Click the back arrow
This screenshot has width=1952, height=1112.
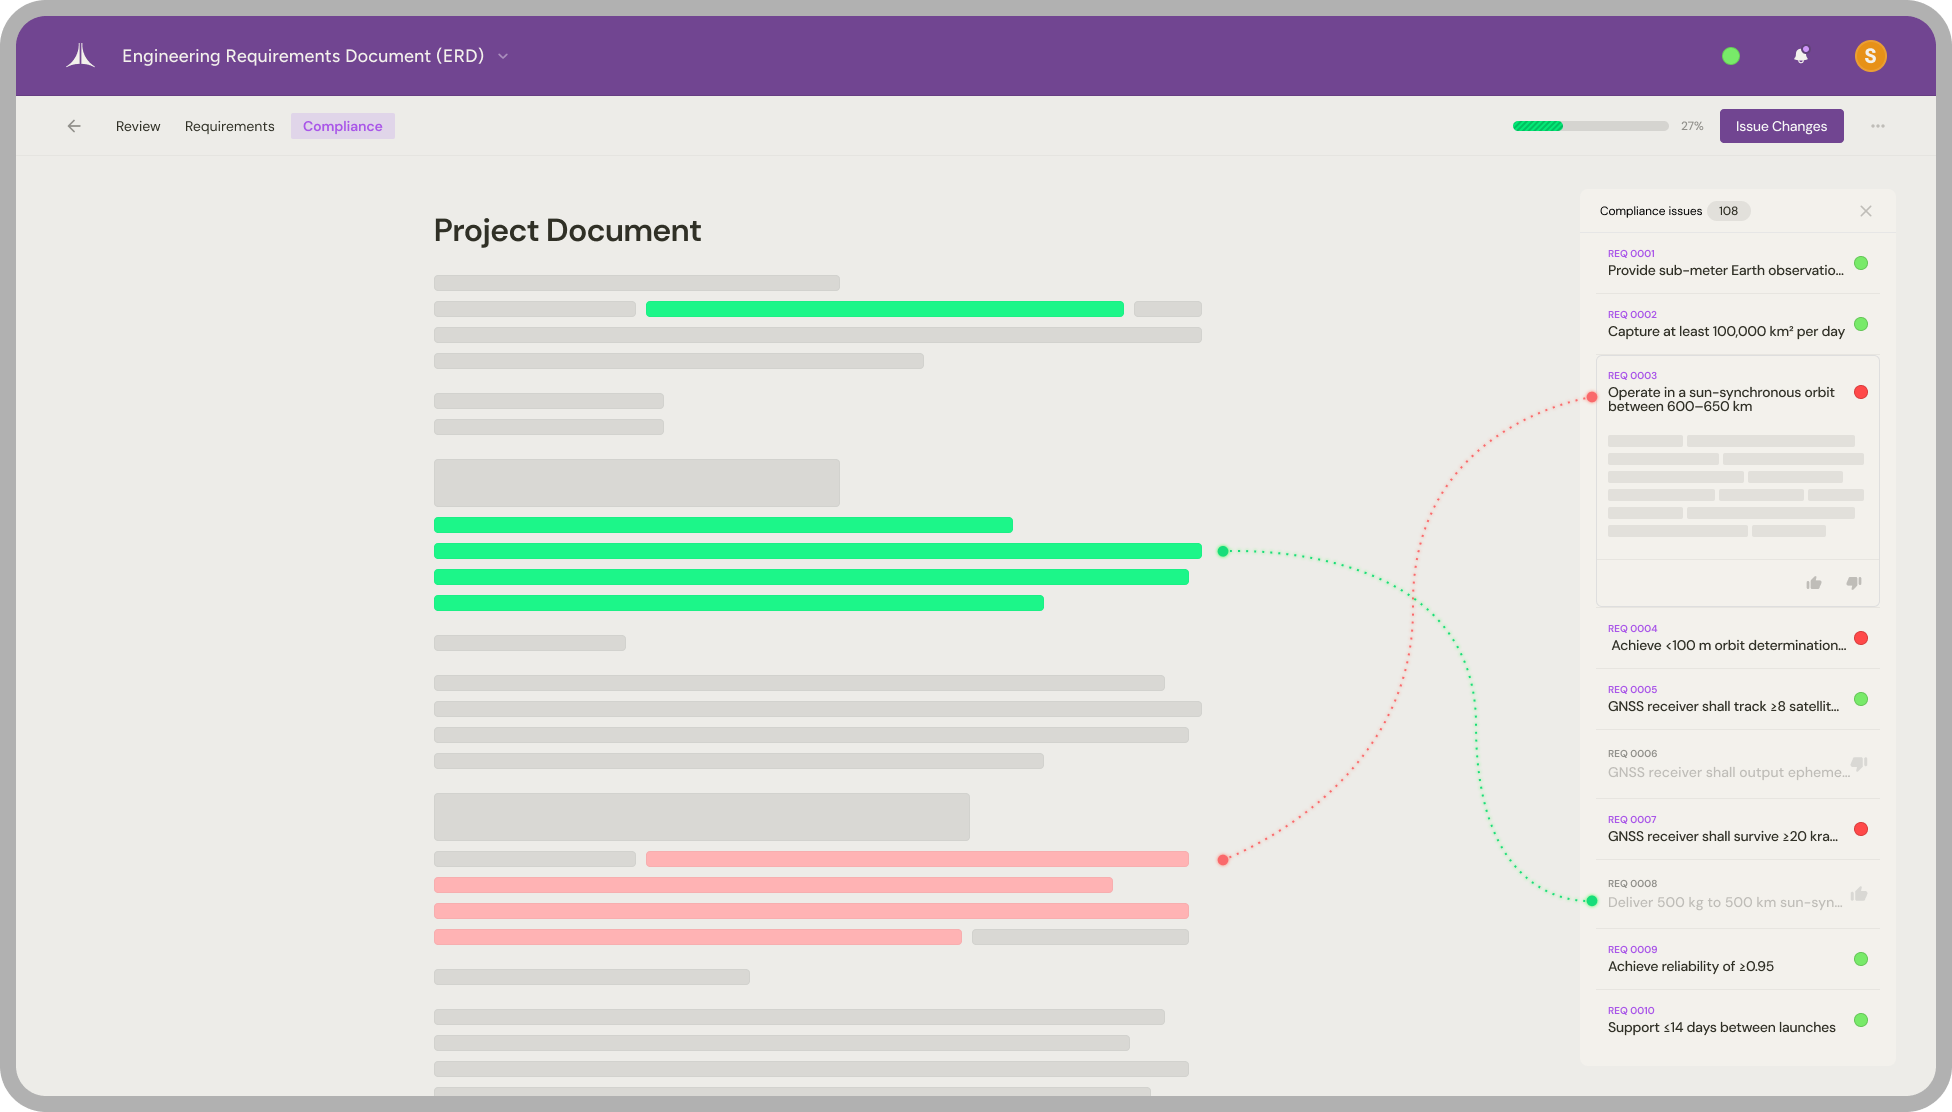point(74,126)
